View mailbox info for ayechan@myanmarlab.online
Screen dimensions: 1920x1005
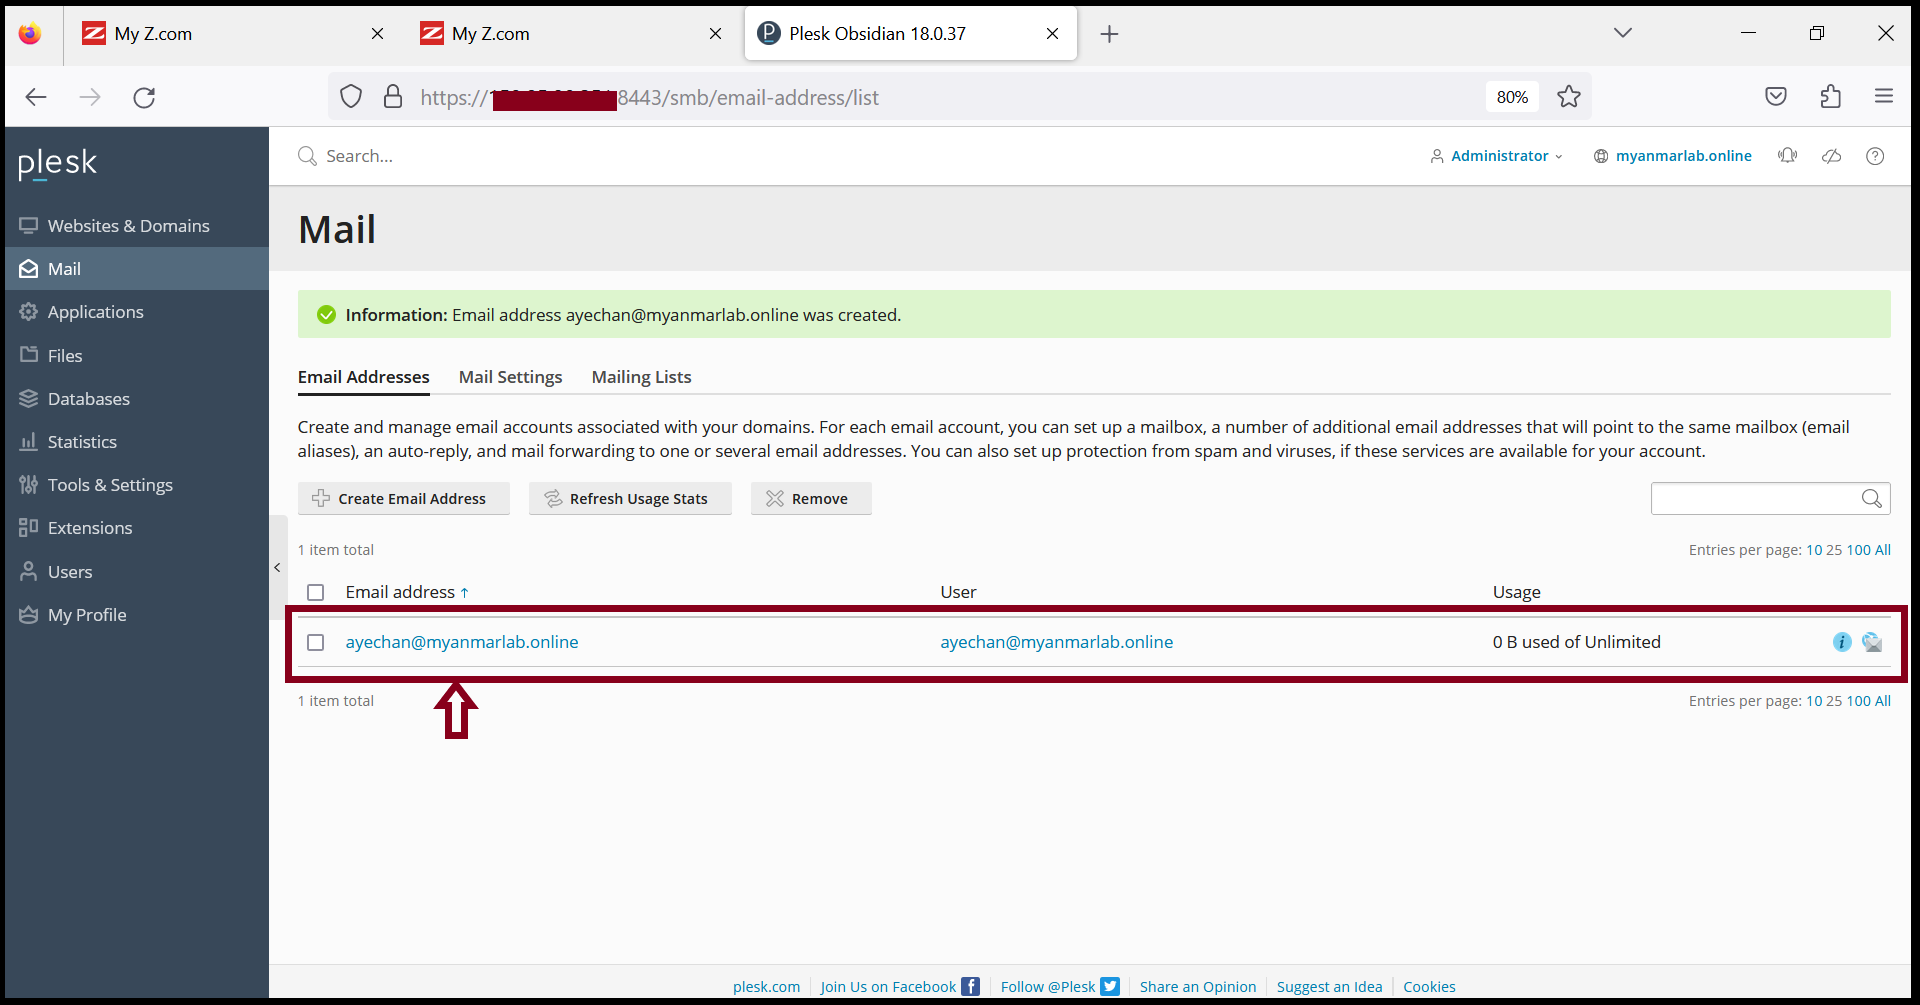click(1842, 642)
